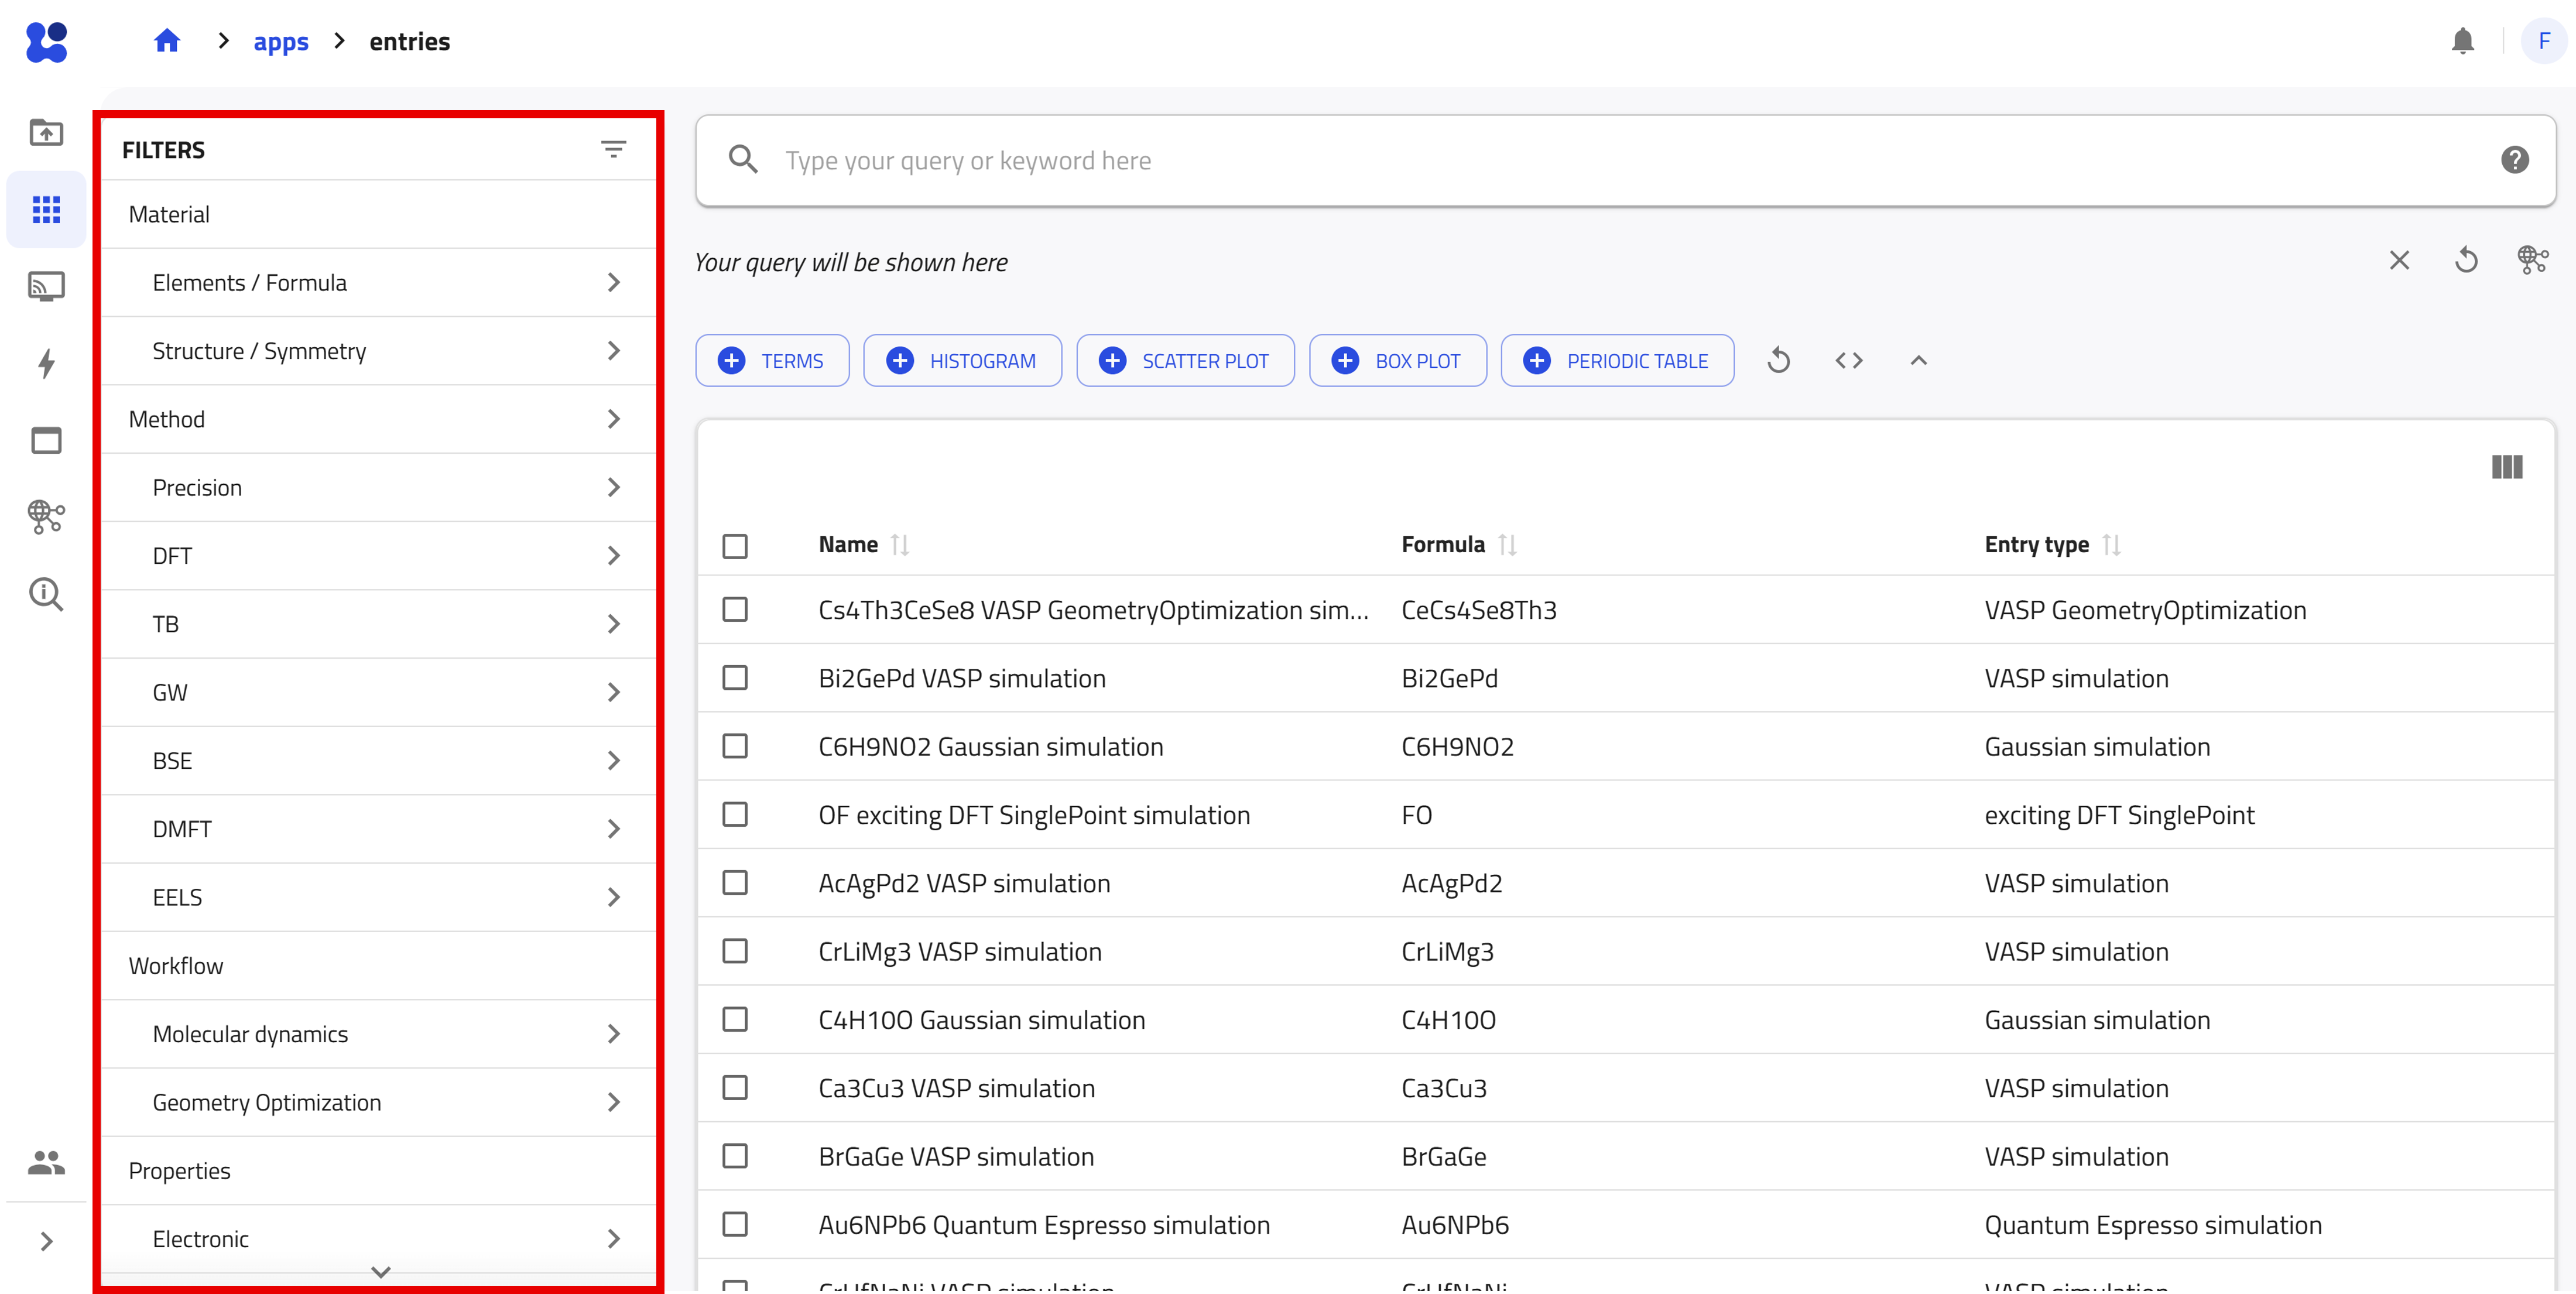2576x1294 pixels.
Task: Click the upload folder sidebar icon
Action: (x=46, y=132)
